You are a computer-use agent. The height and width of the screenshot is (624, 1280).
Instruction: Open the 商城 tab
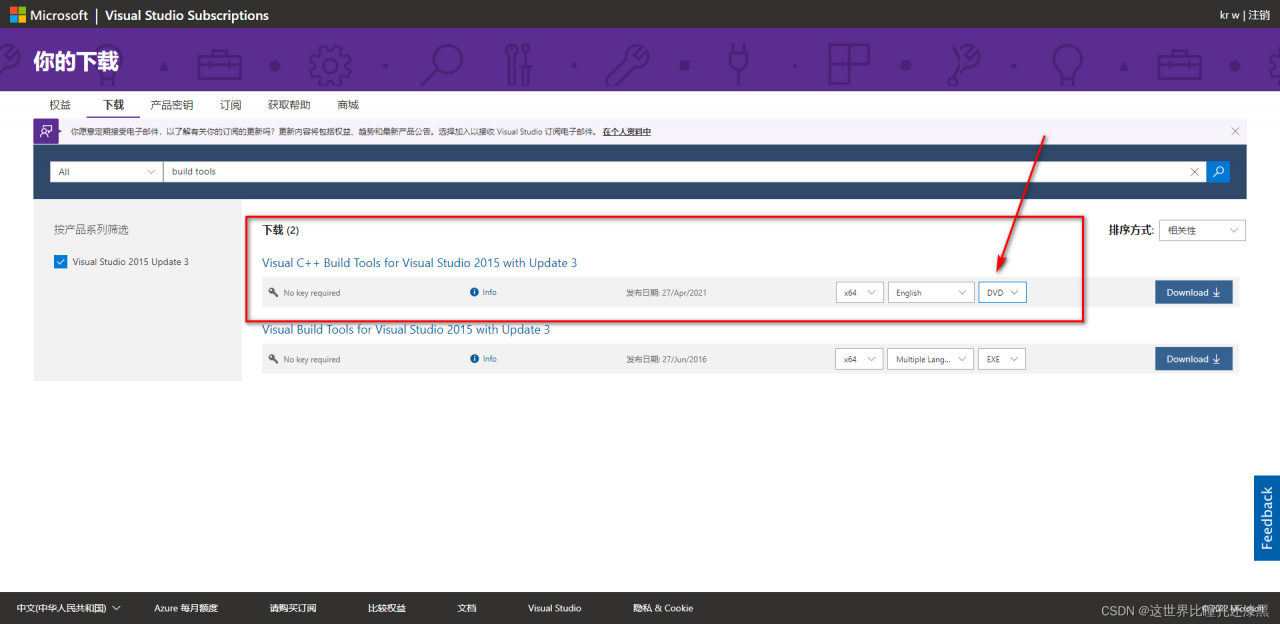[348, 105]
